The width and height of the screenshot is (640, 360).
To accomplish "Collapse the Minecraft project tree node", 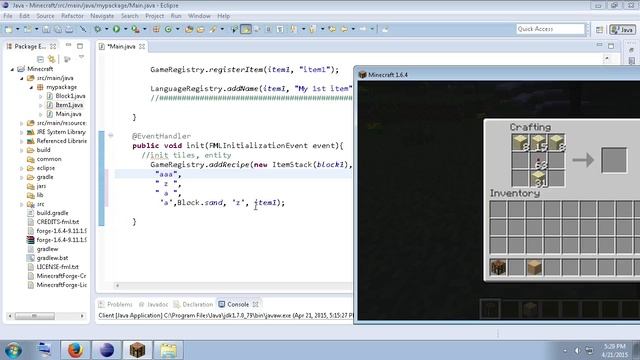I will click(12, 69).
